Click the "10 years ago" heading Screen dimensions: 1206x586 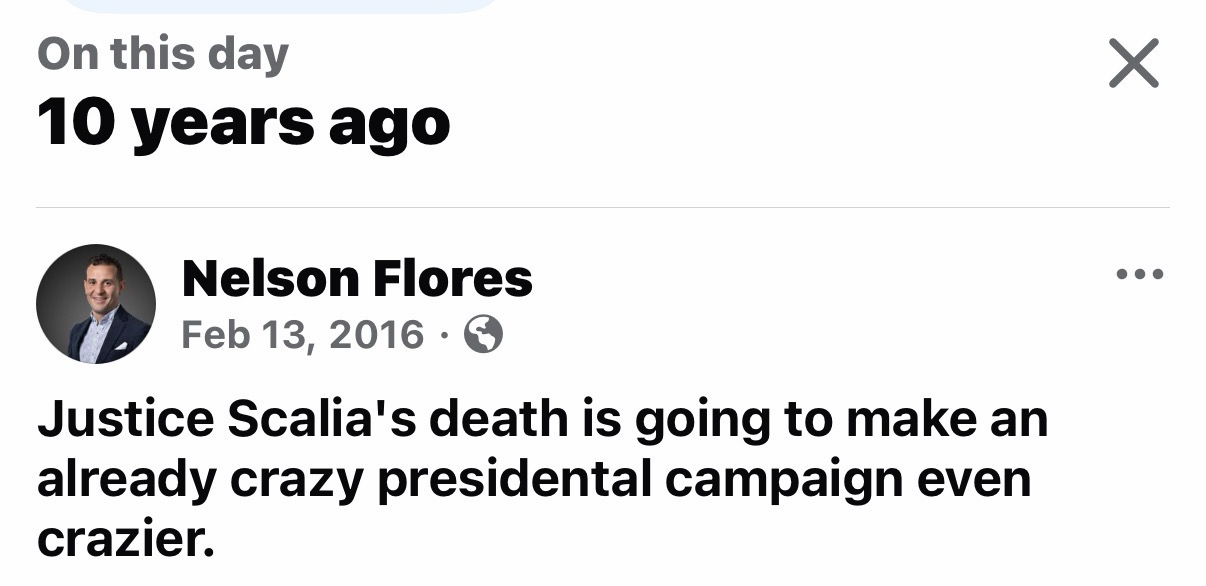243,124
